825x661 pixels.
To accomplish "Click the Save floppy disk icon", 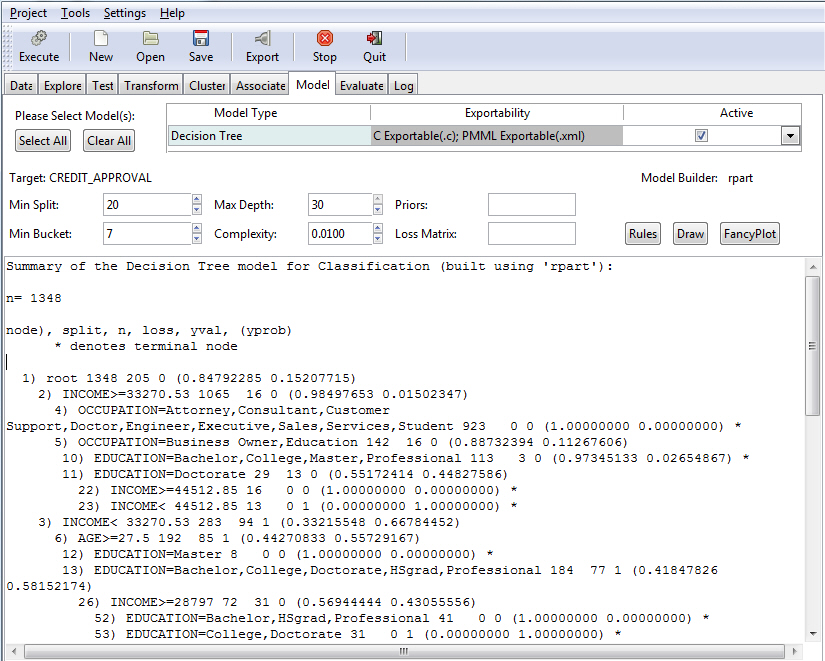I will [201, 38].
